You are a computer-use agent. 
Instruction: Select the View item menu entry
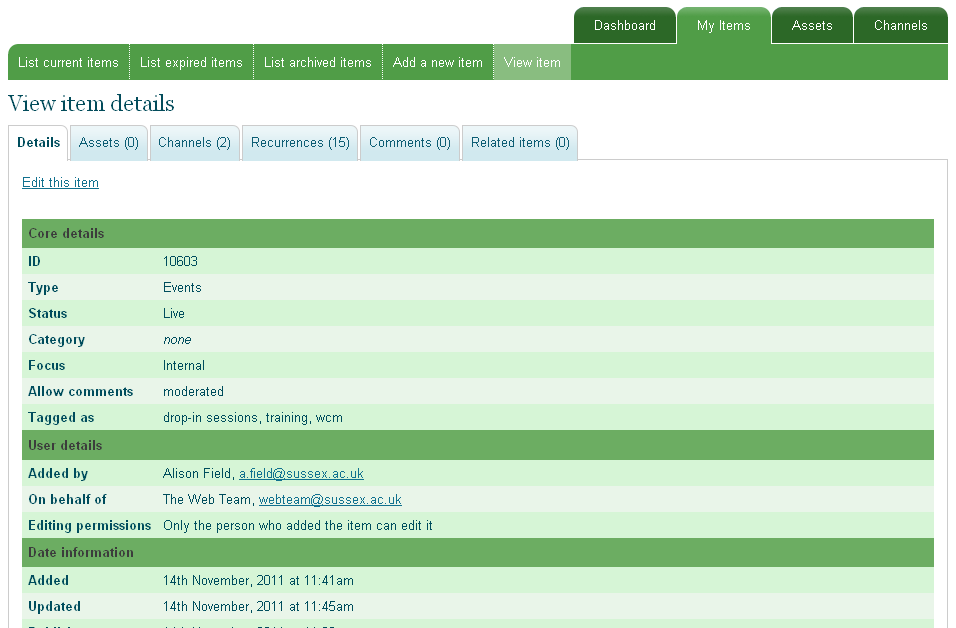coord(532,62)
